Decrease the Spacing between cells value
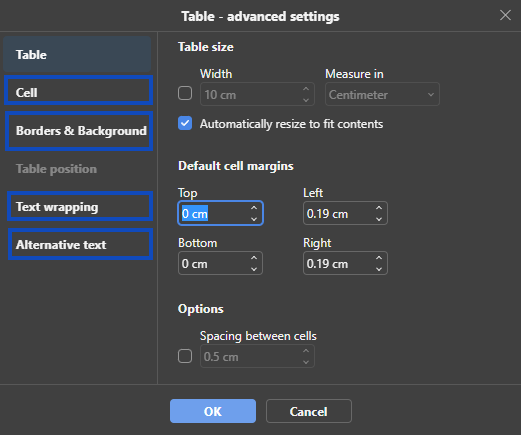521x435 pixels. (306, 362)
